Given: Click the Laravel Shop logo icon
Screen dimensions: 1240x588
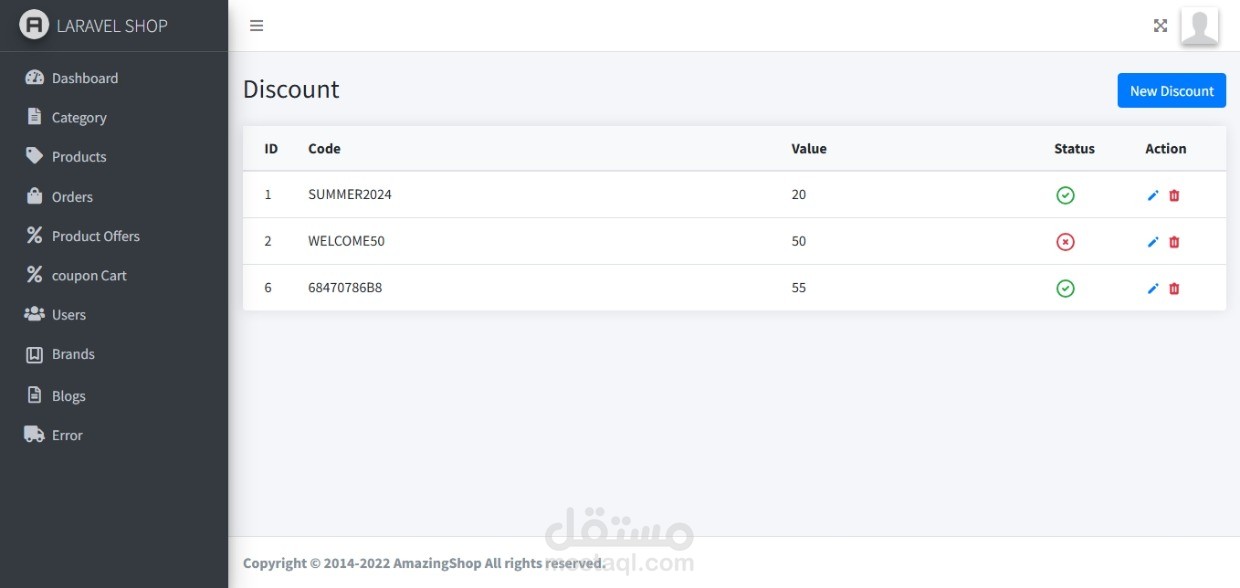Looking at the screenshot, I should point(34,25).
